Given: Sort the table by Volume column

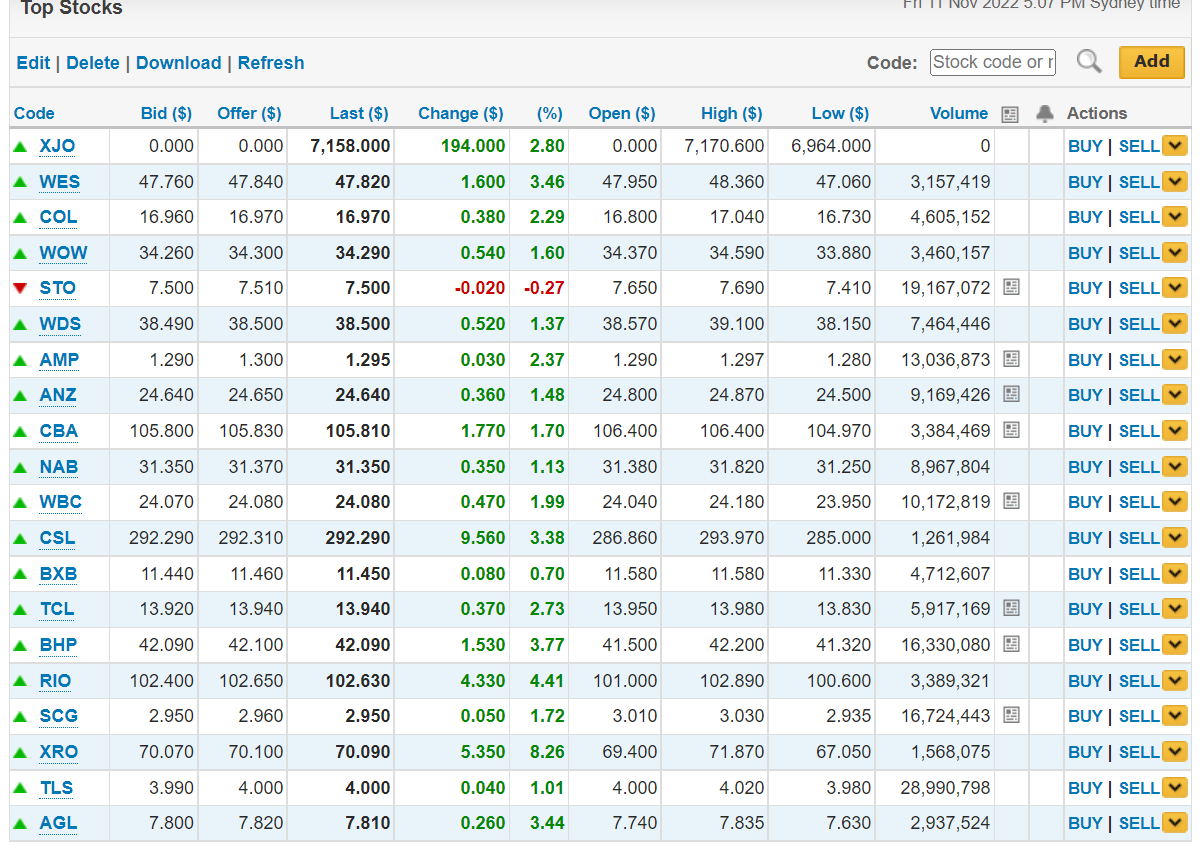Looking at the screenshot, I should (958, 114).
